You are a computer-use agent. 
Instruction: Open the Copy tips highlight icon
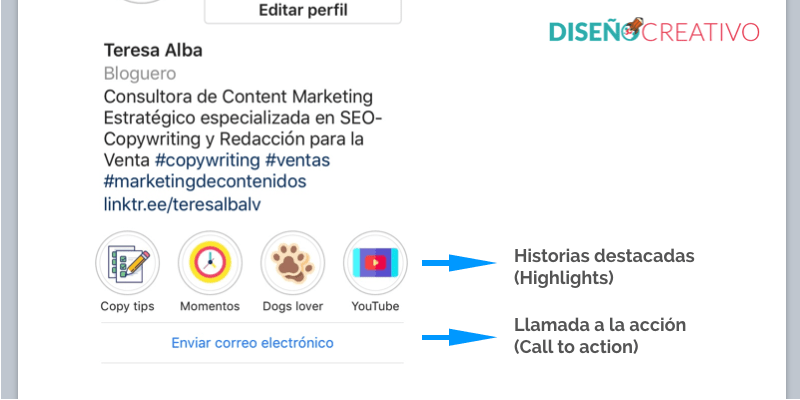(x=127, y=263)
